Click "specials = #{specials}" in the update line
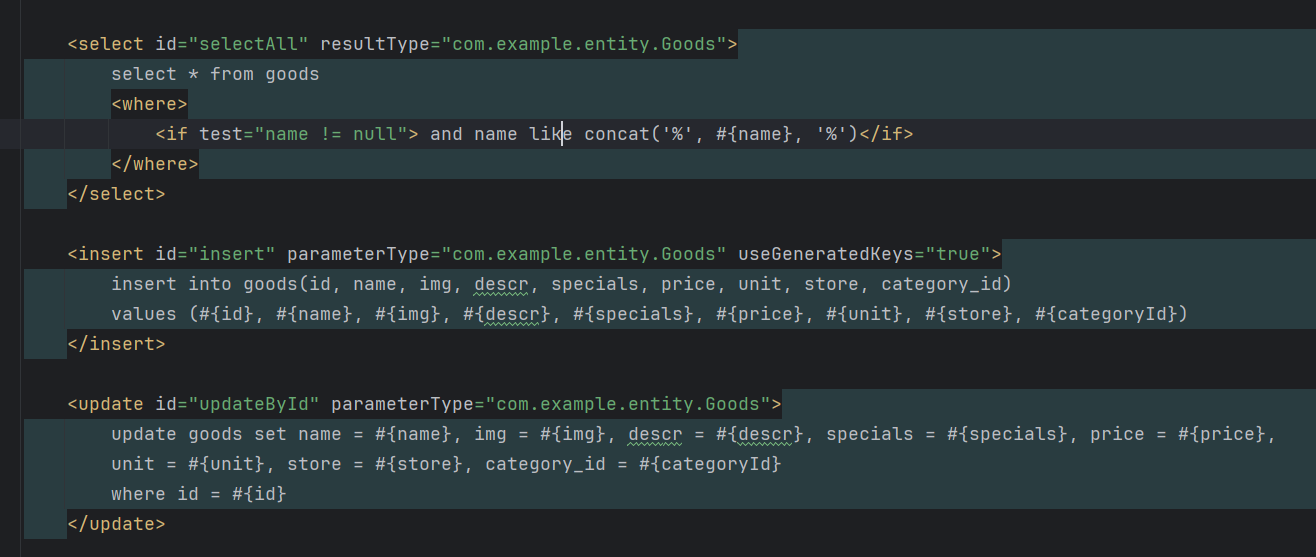Image resolution: width=1316 pixels, height=557 pixels. click(x=947, y=434)
